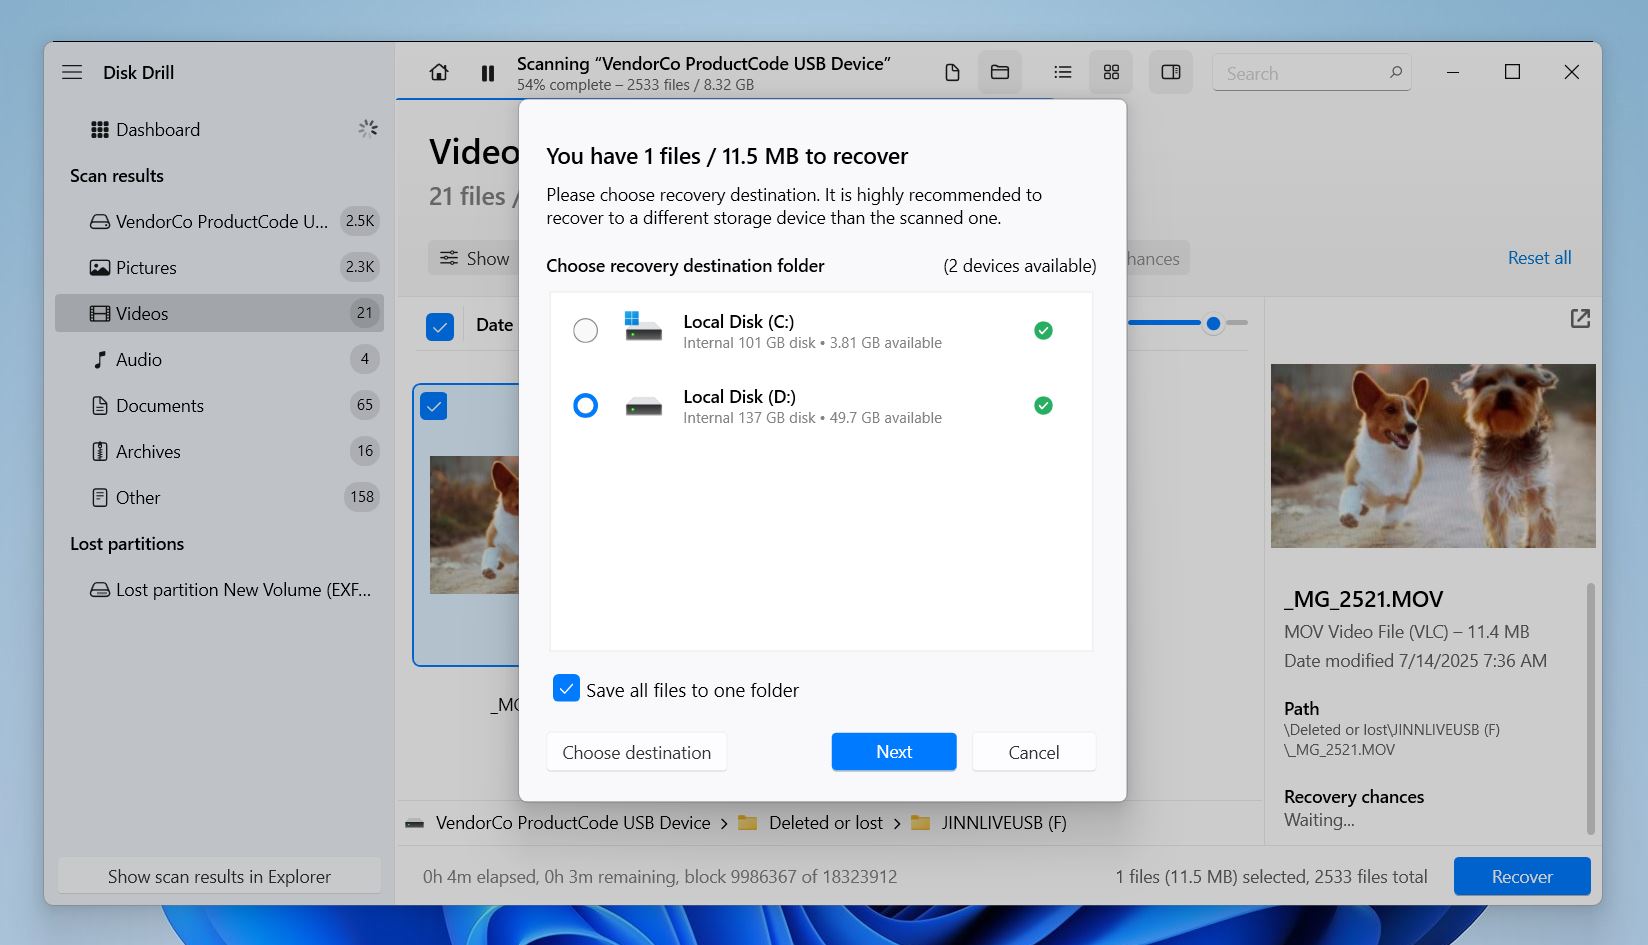Click Deleted or lost breadcrumb
Viewport: 1648px width, 945px height.
coord(826,823)
